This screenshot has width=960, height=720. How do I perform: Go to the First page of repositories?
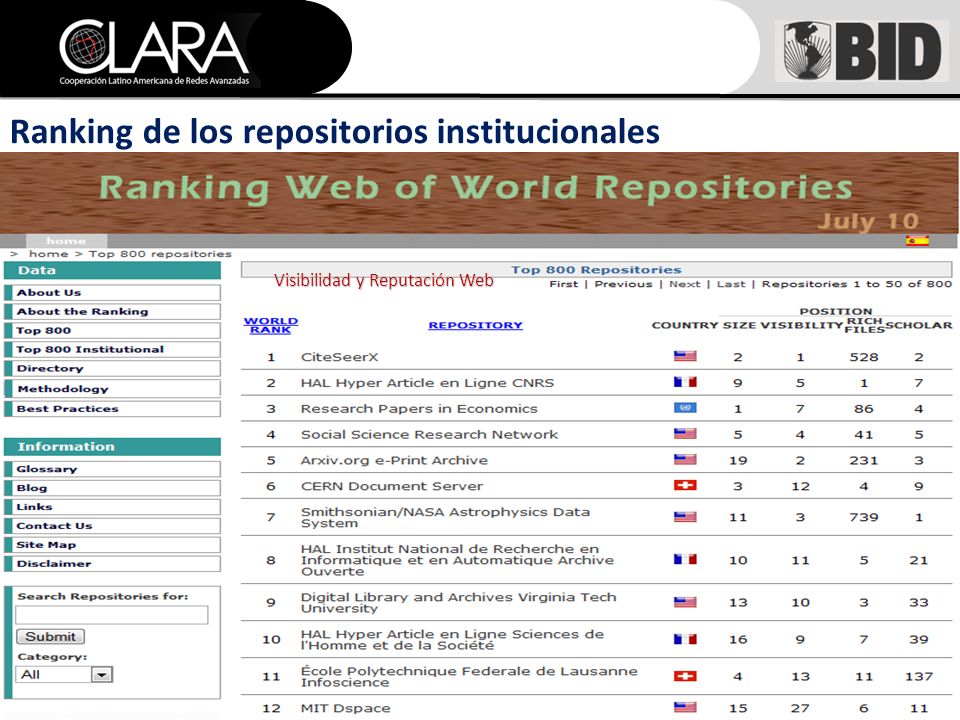click(x=563, y=284)
